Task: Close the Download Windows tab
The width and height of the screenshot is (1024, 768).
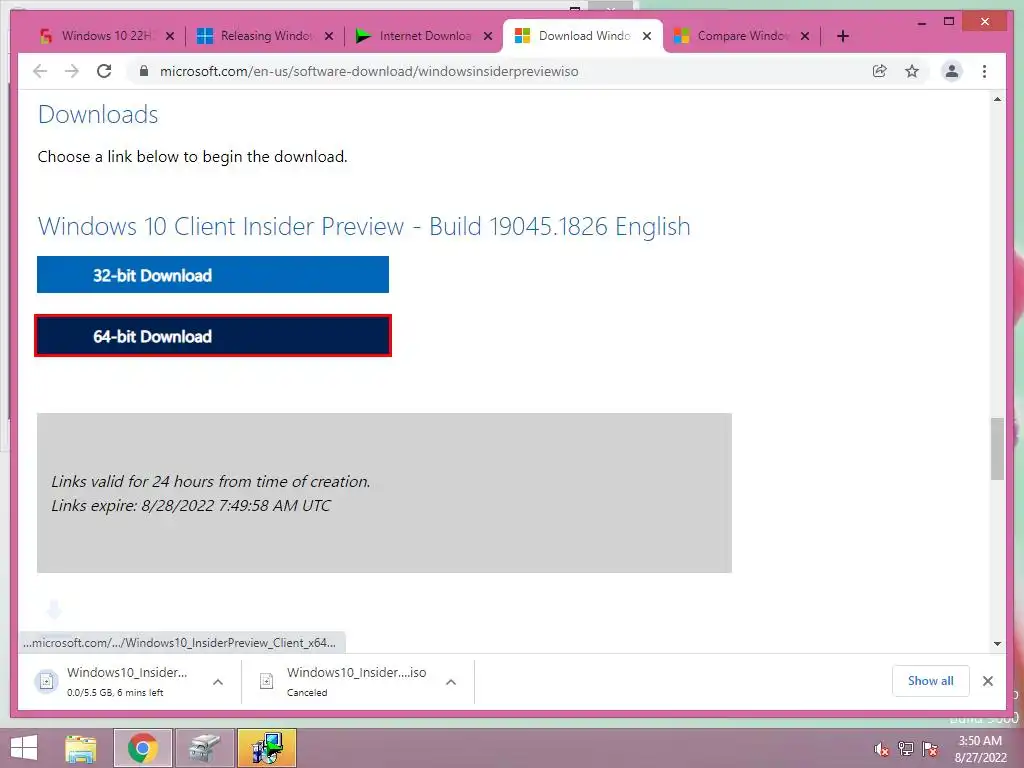Action: pyautogui.click(x=647, y=36)
